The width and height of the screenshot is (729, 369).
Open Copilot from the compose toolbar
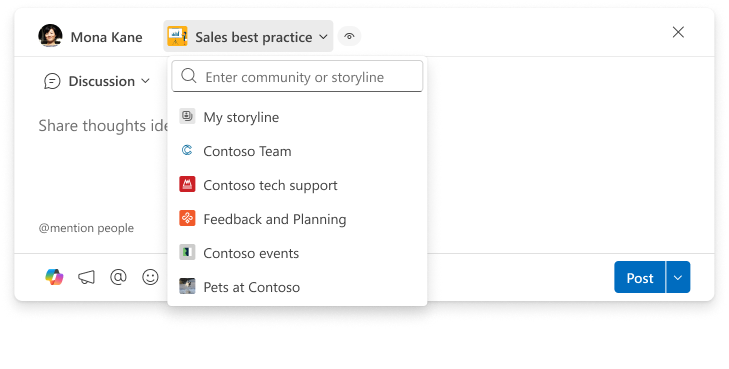(54, 277)
